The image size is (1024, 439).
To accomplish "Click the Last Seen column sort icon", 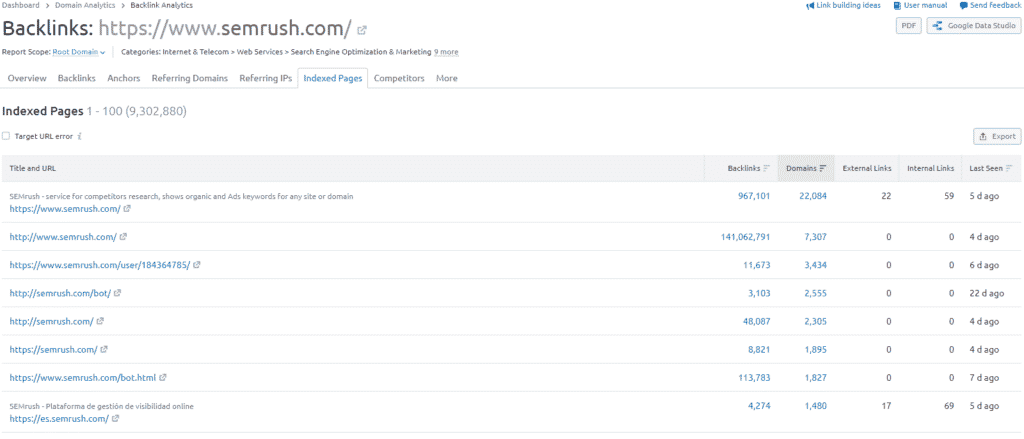I will coord(1010,169).
